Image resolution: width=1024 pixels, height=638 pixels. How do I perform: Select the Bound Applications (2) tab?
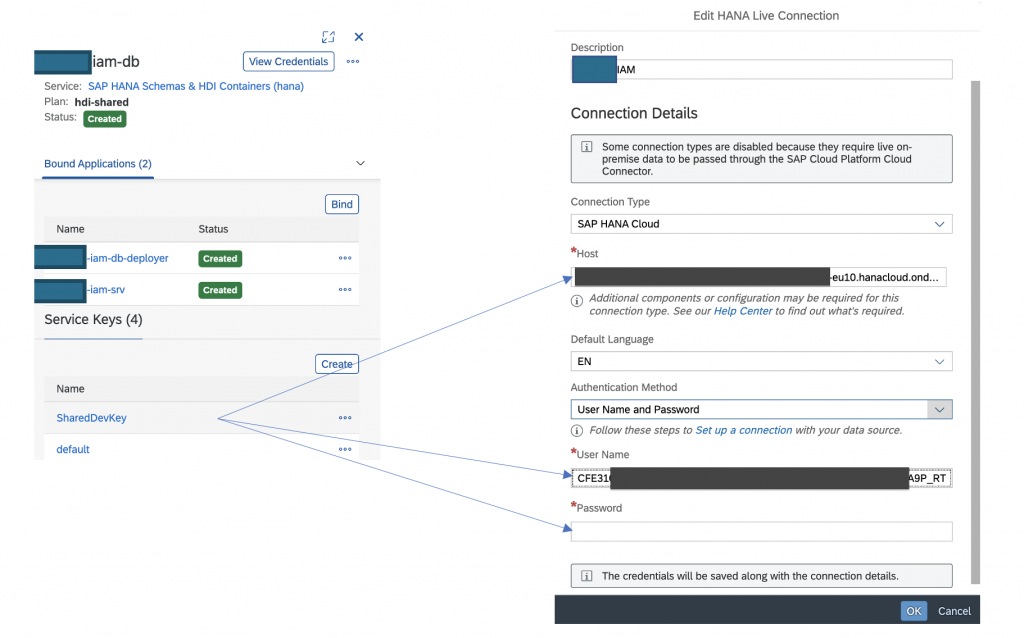click(x=98, y=163)
